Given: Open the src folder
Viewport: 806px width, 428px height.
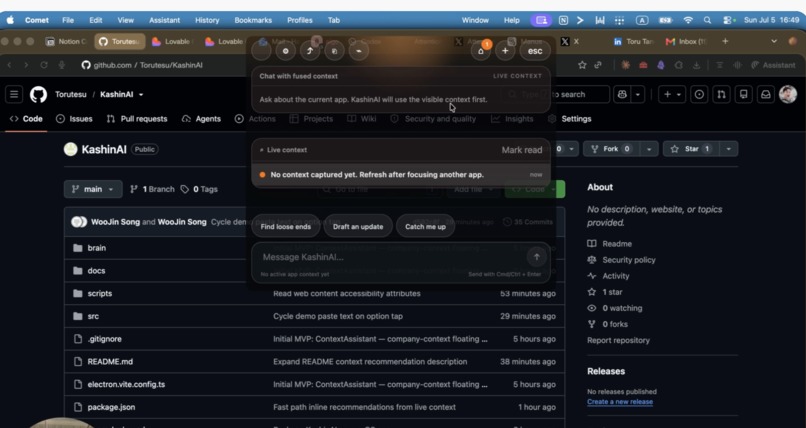Looking at the screenshot, I should (93, 316).
